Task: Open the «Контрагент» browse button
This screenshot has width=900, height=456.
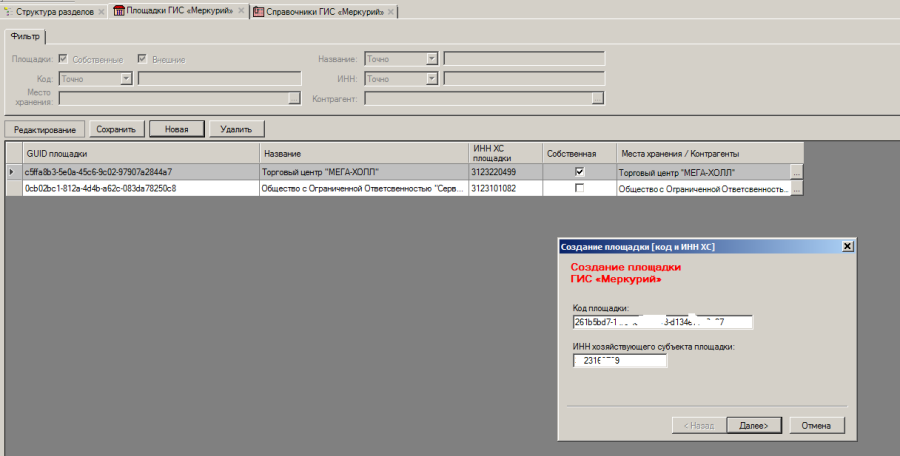Action: click(x=598, y=99)
